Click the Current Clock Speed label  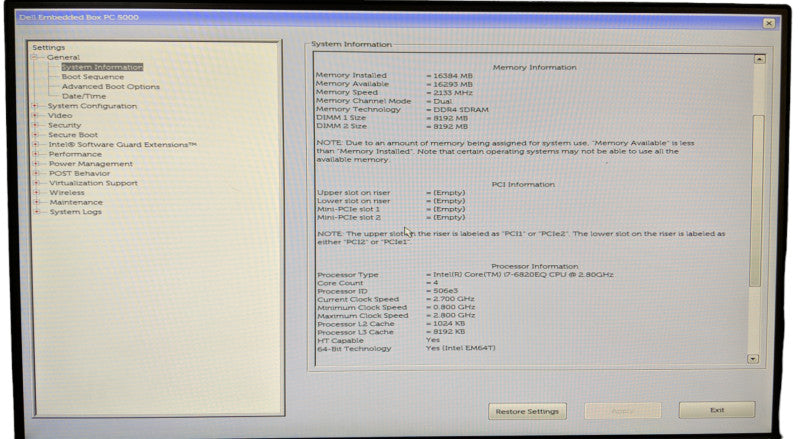(x=358, y=299)
